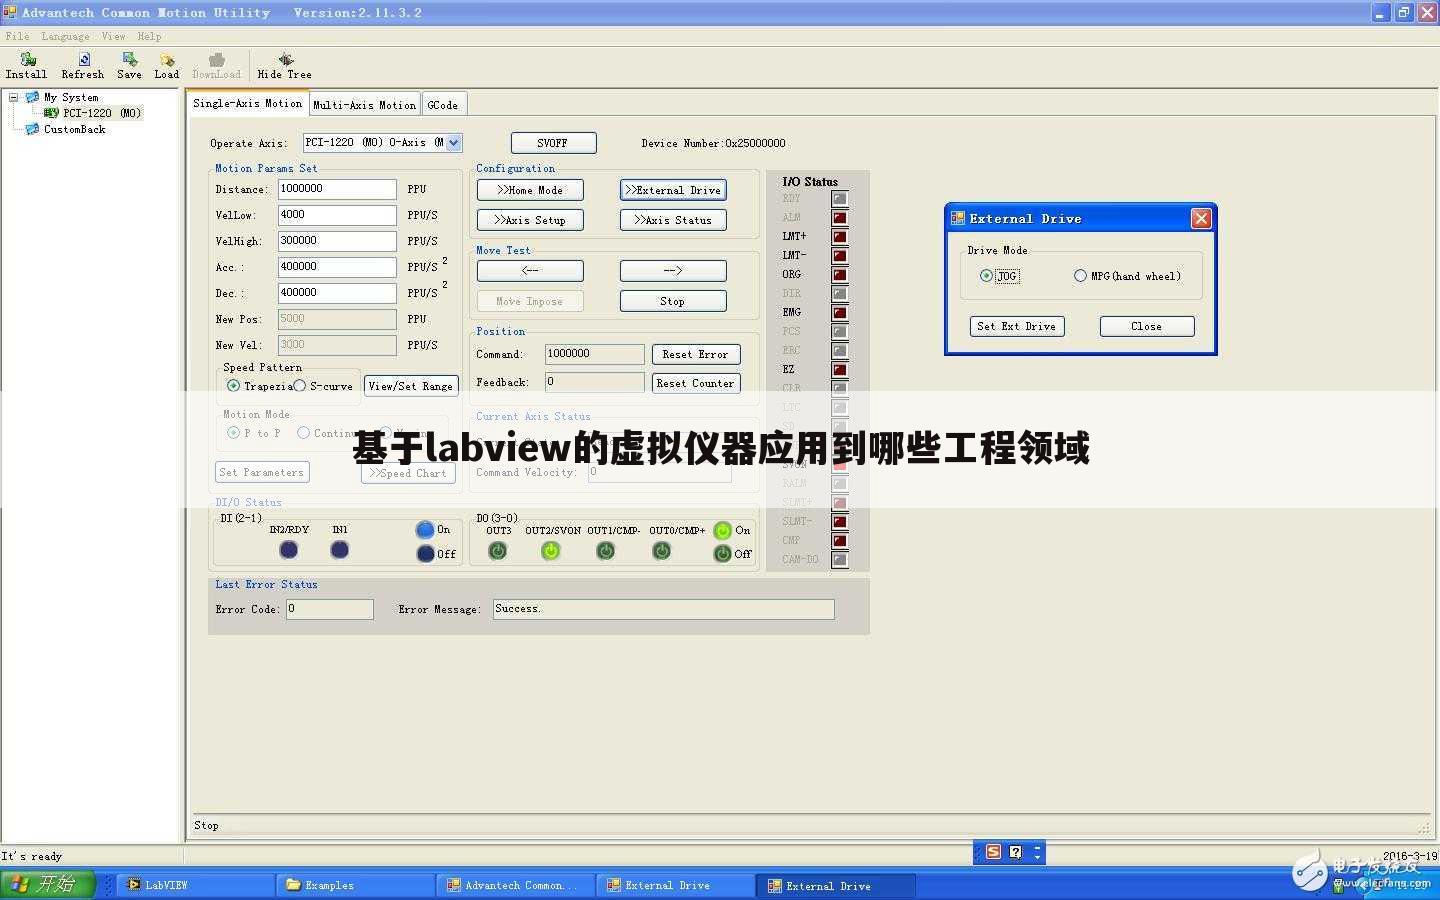1440x900 pixels.
Task: Click the Dec. input field
Action: pyautogui.click(x=337, y=293)
